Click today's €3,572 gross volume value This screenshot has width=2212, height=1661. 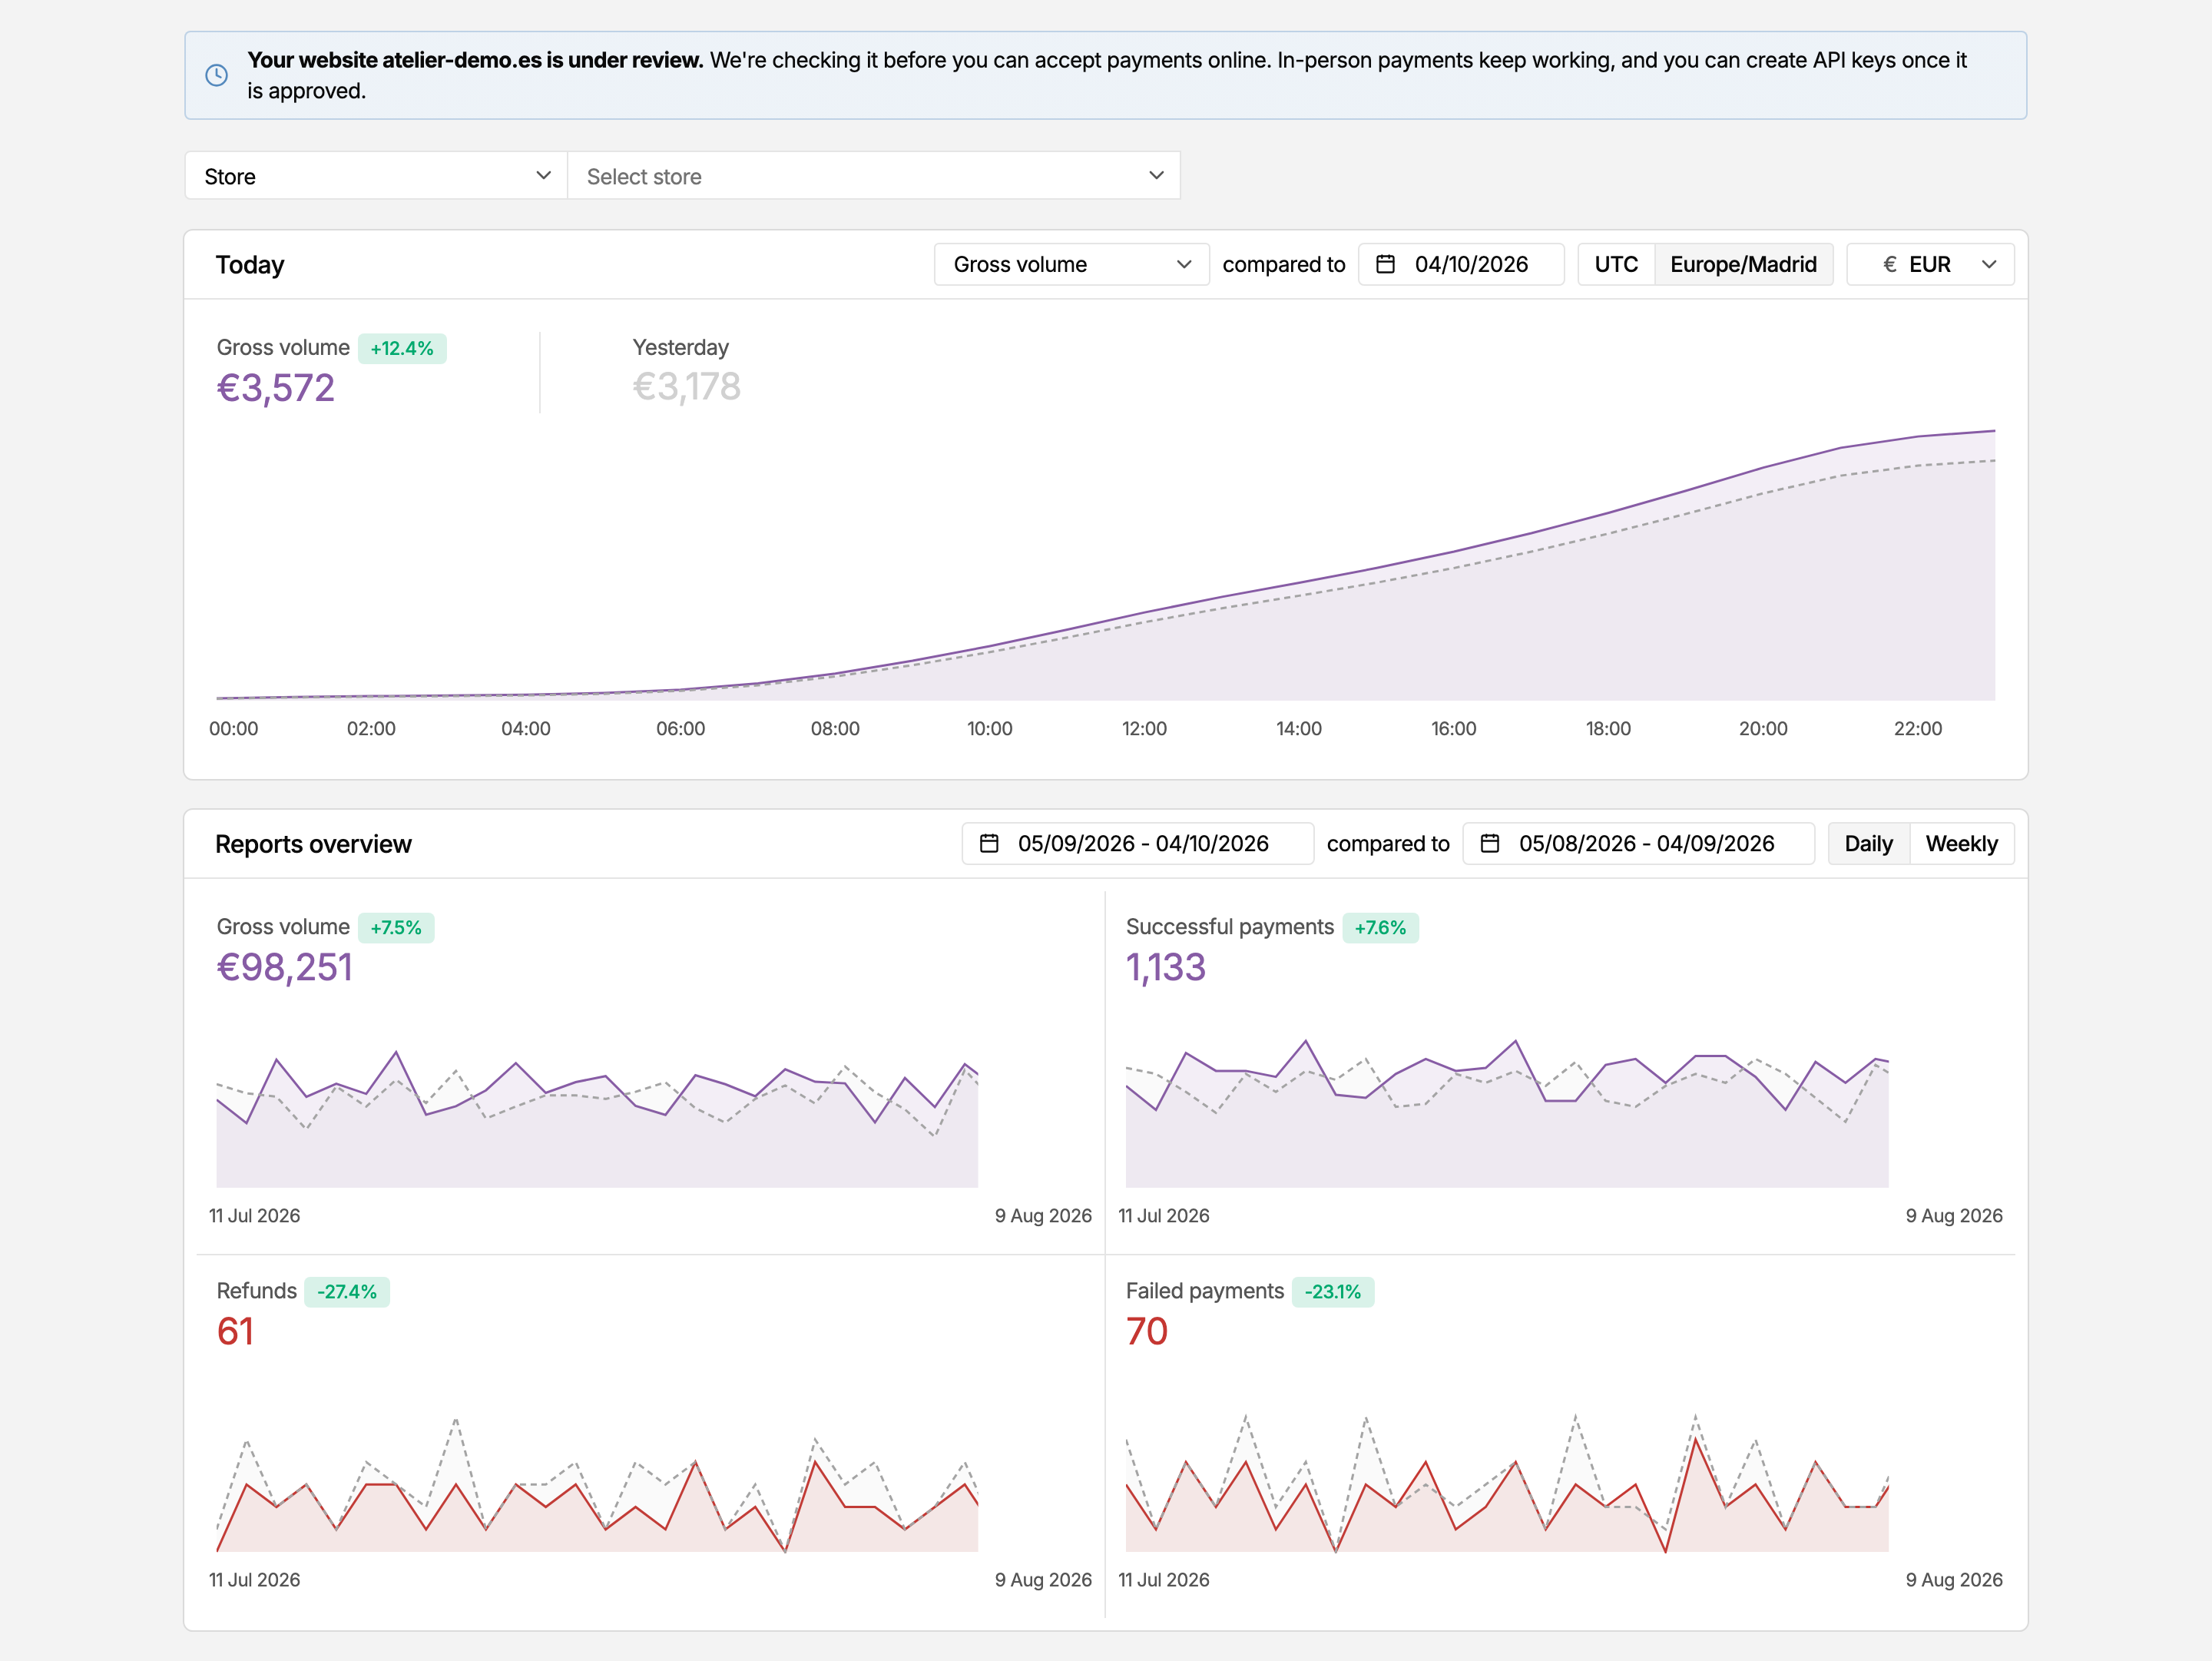275,387
